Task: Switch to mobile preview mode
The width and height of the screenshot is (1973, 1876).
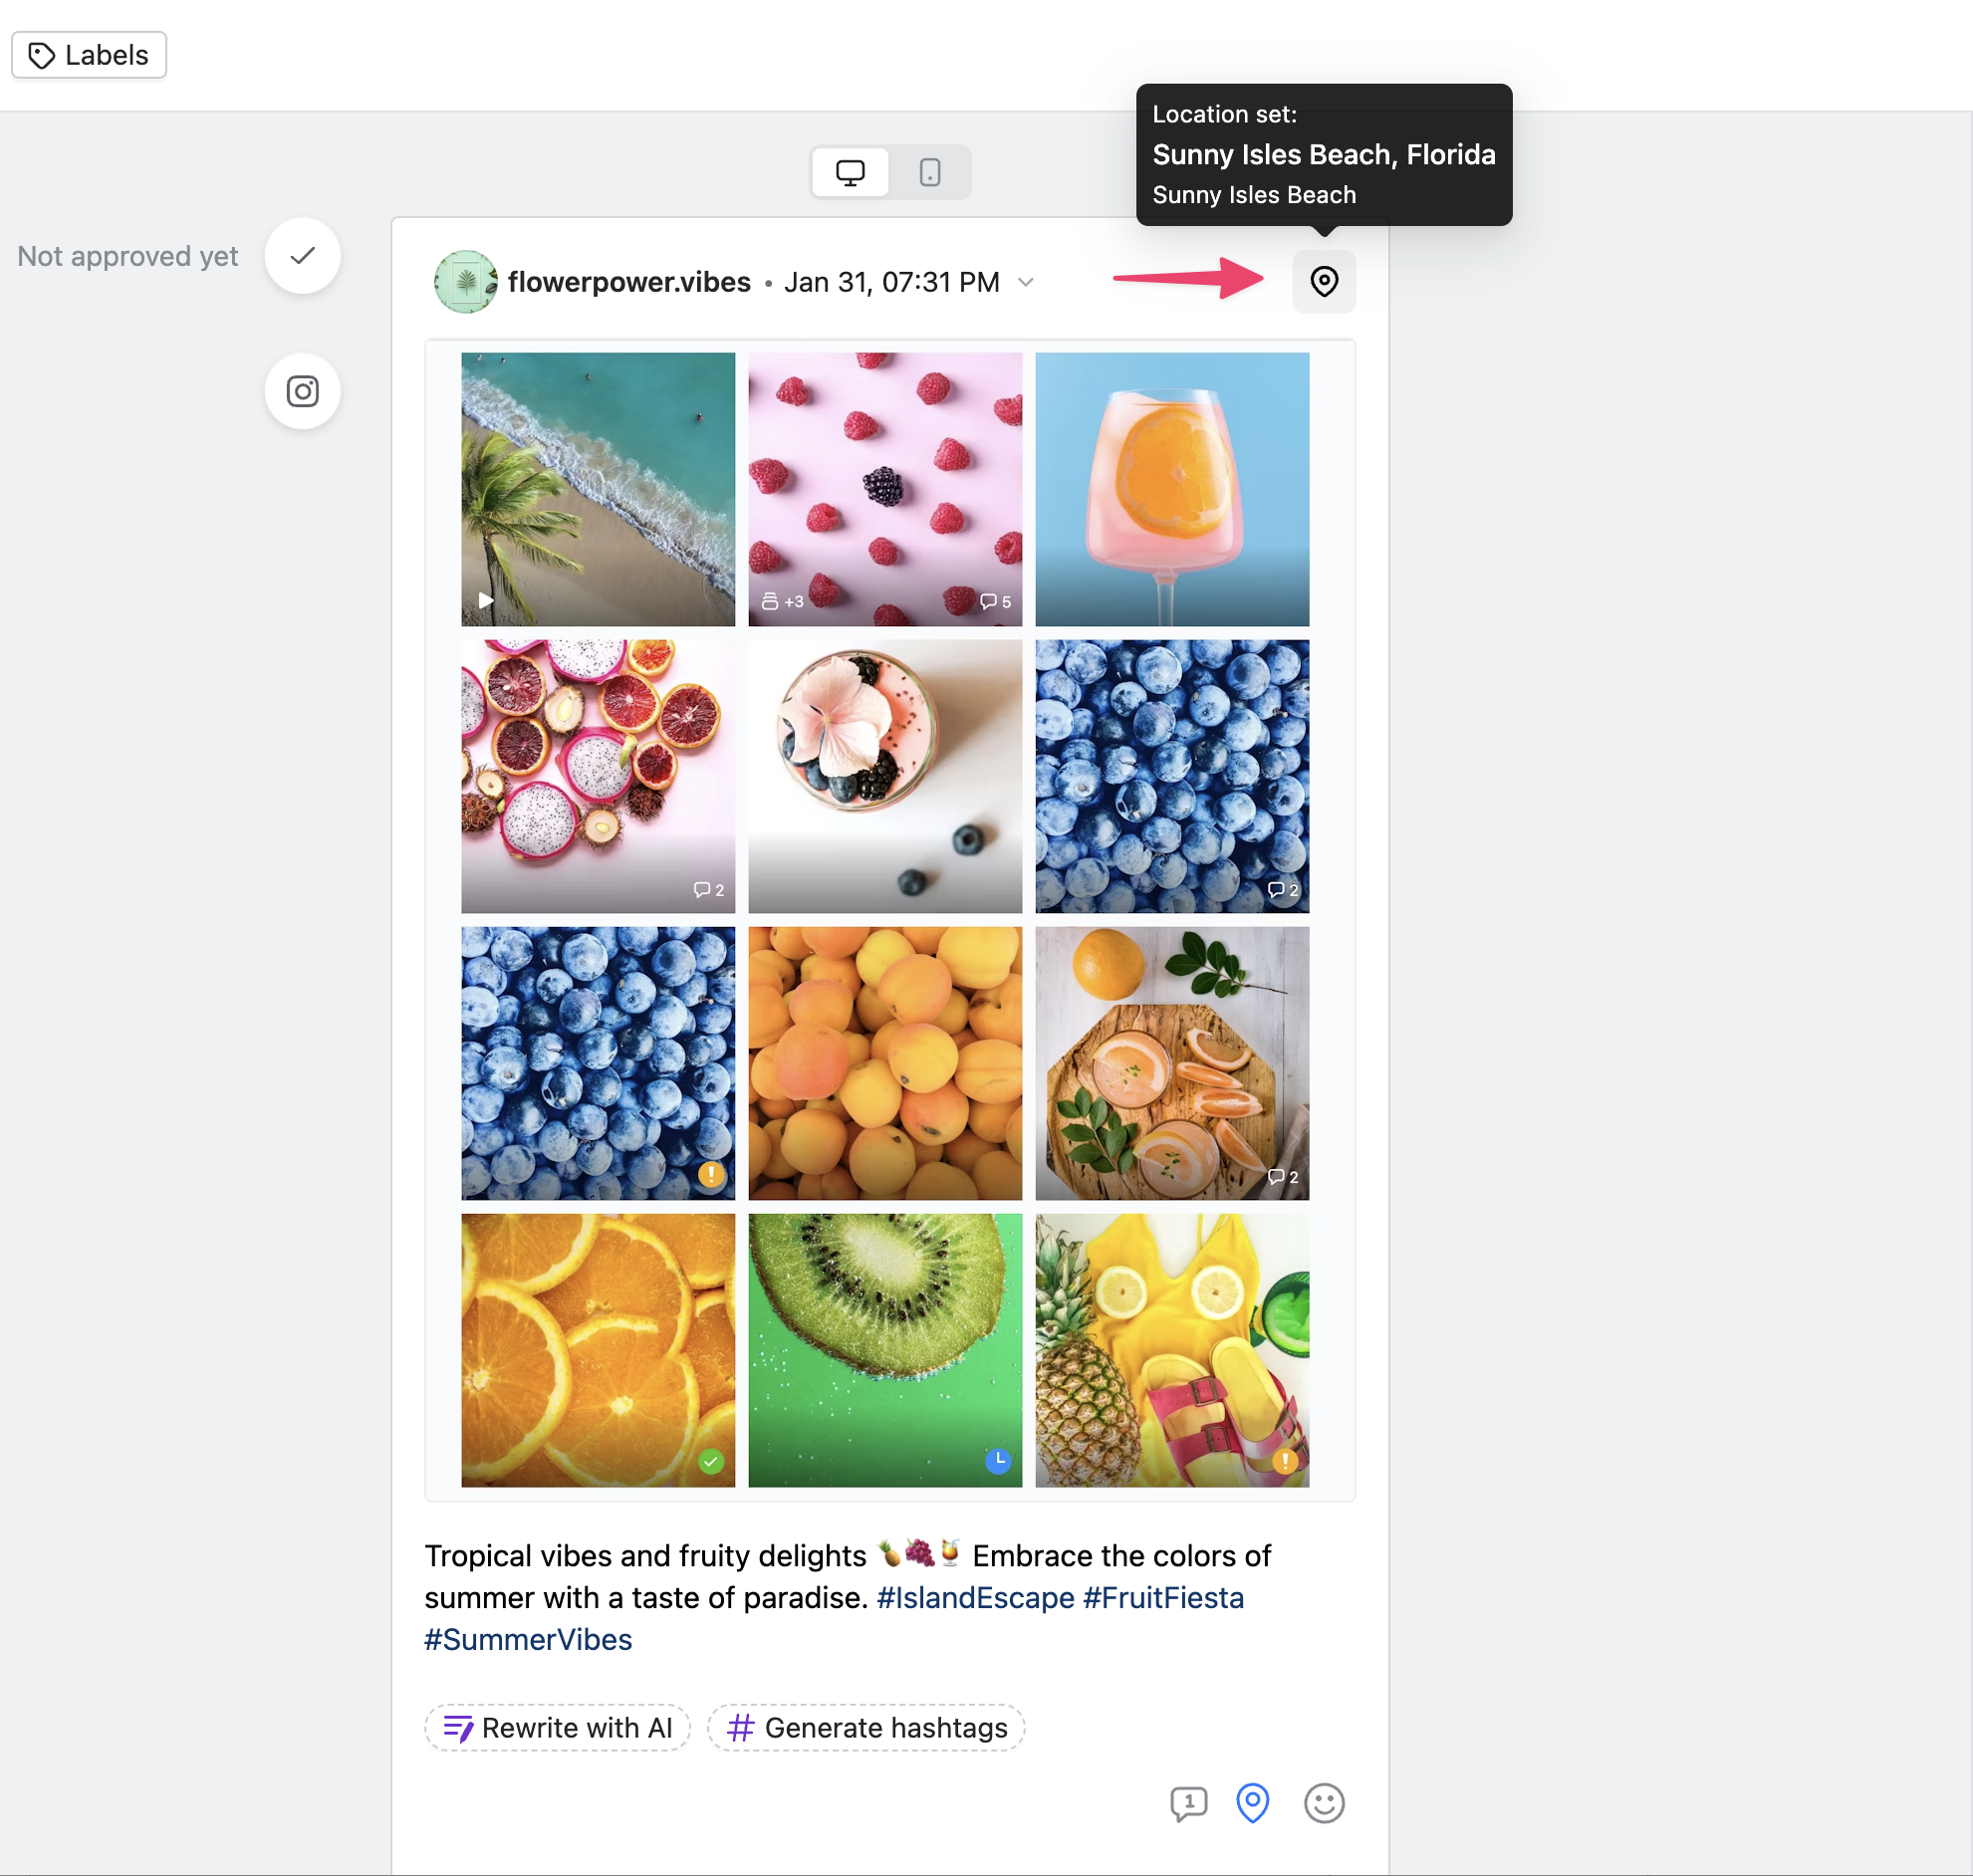Action: 929,172
